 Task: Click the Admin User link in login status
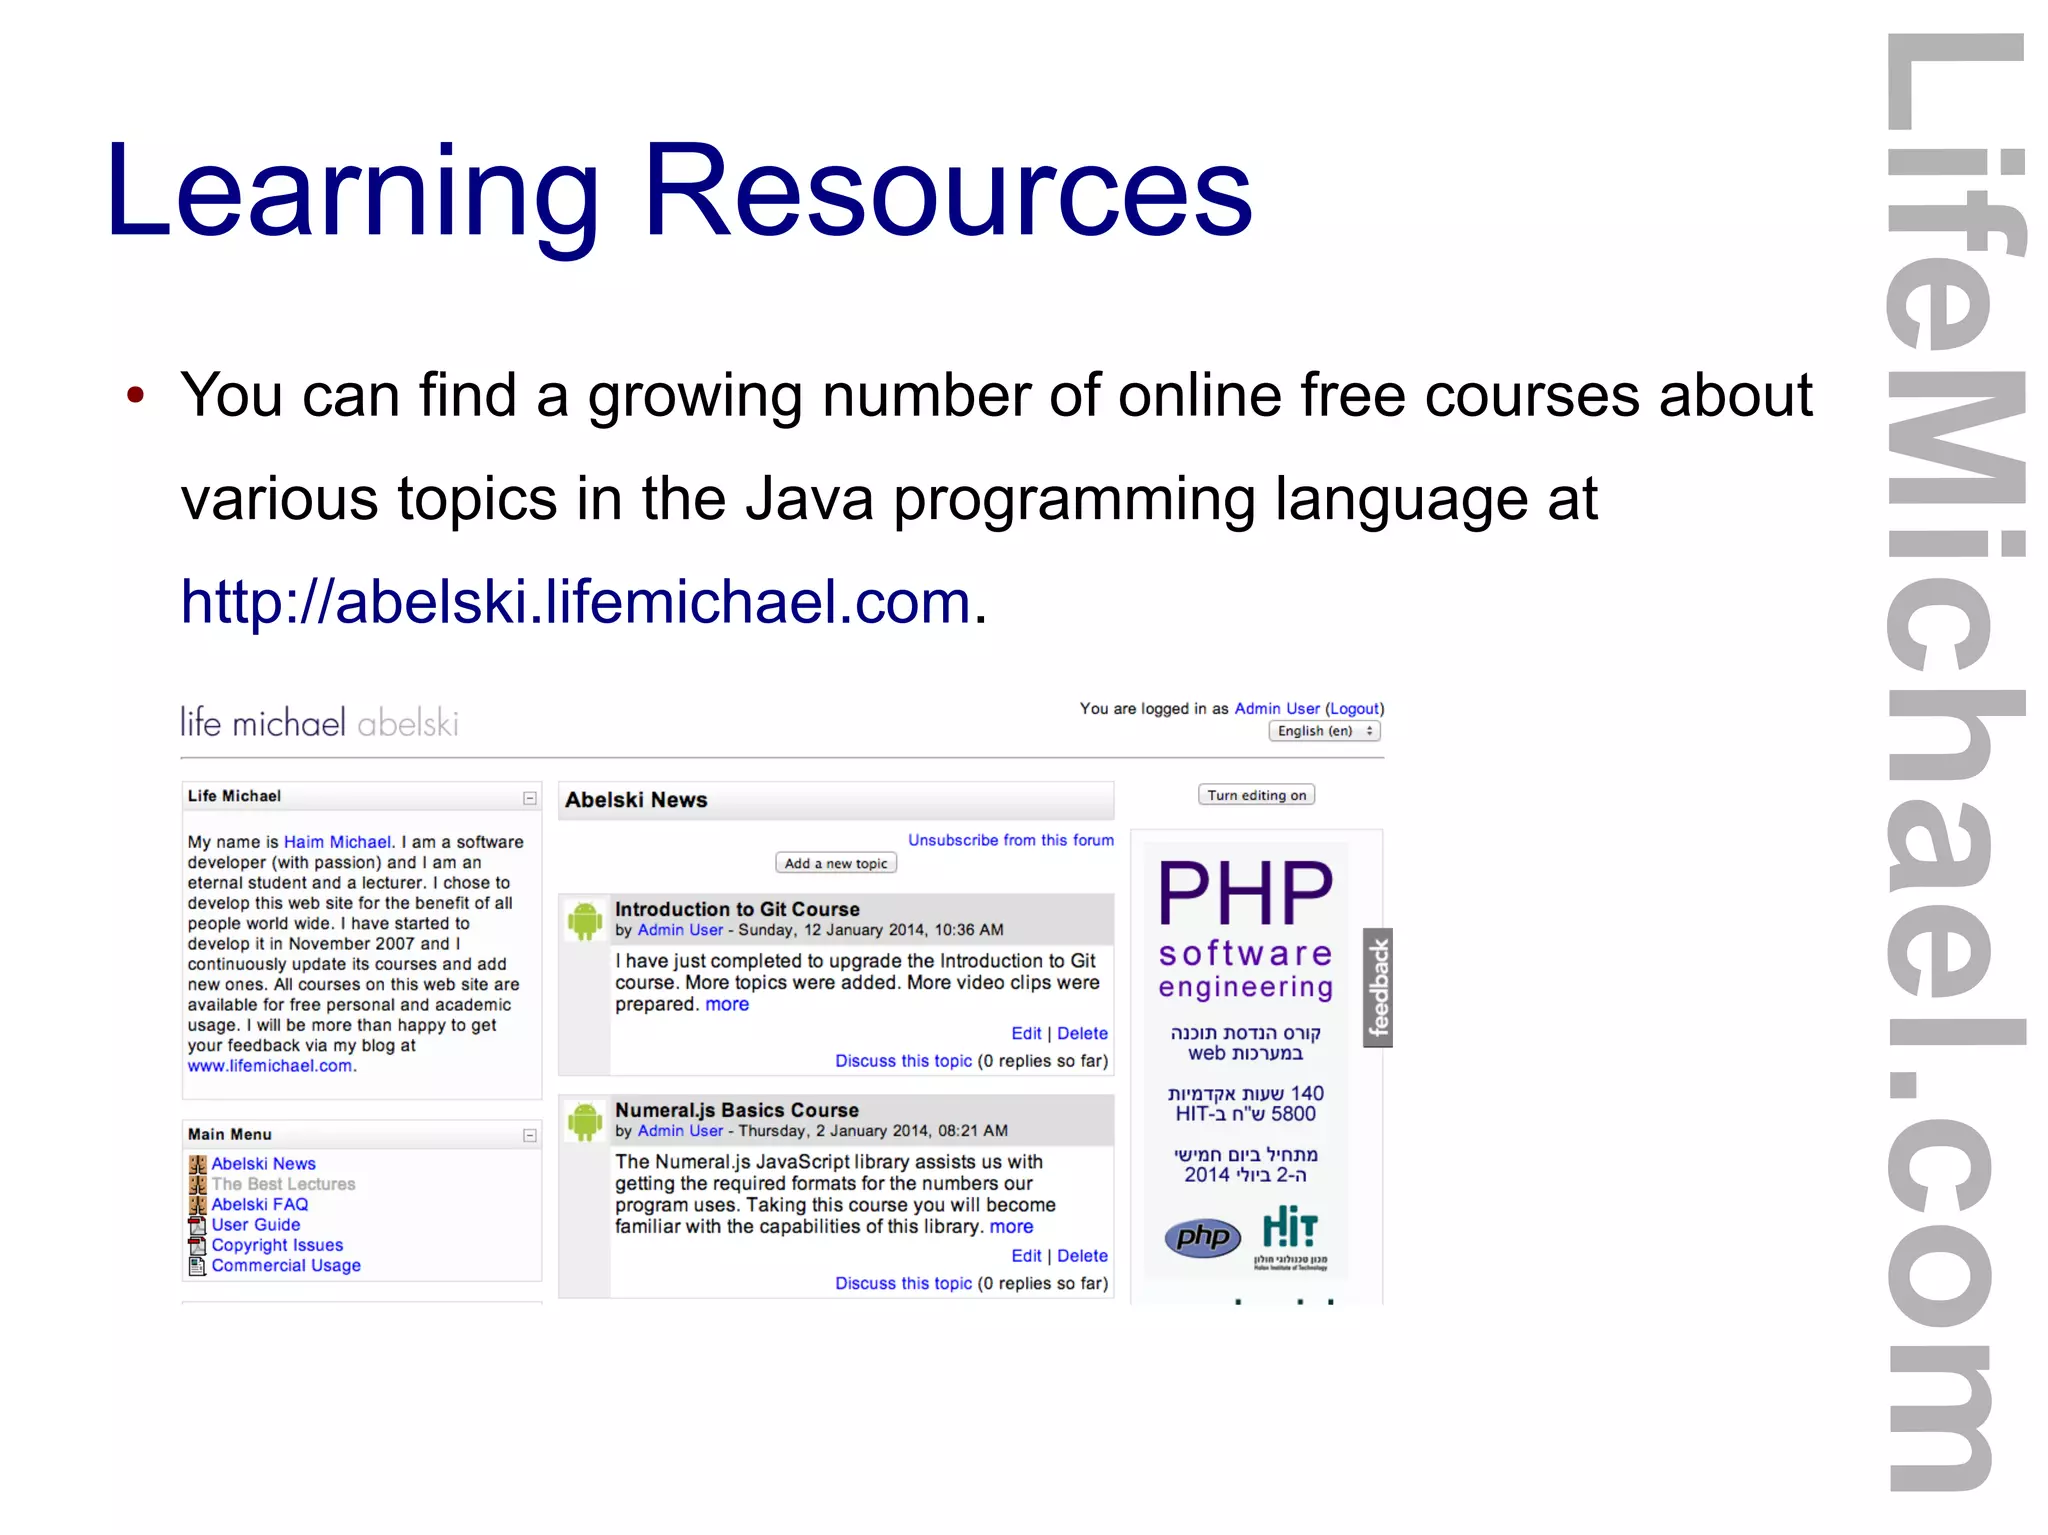[1276, 708]
